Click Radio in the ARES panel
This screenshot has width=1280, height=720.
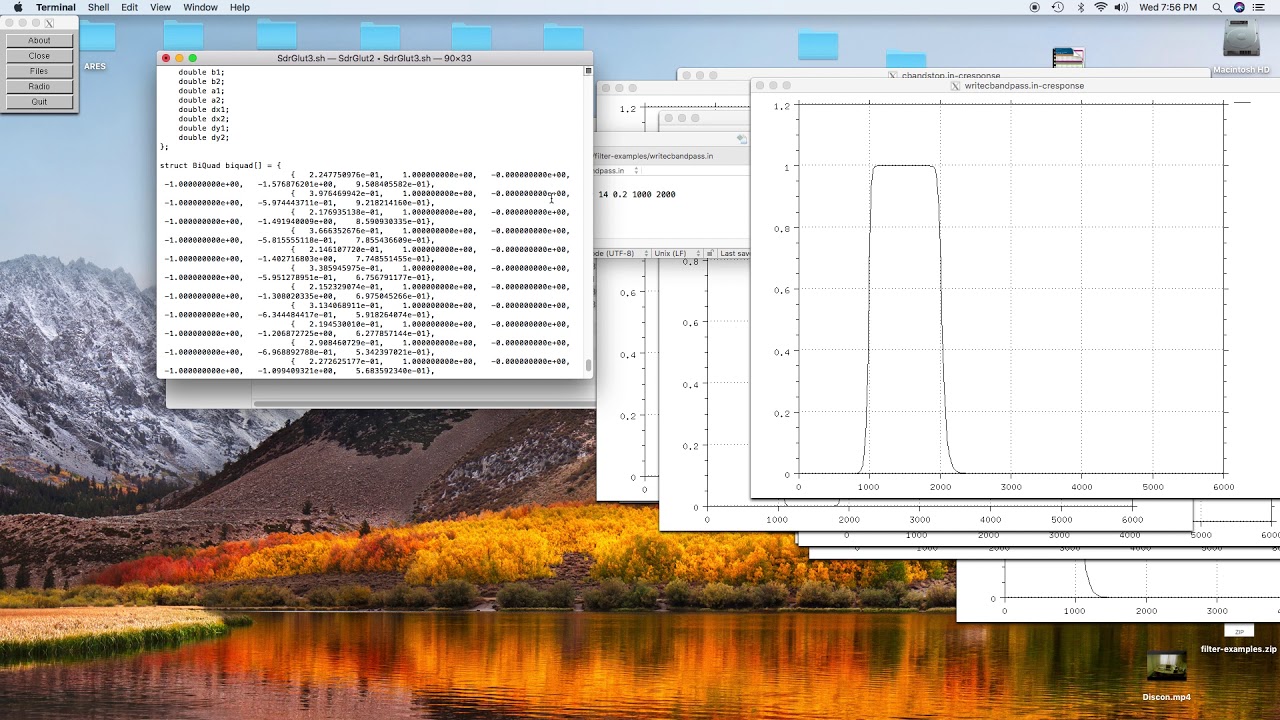(39, 87)
